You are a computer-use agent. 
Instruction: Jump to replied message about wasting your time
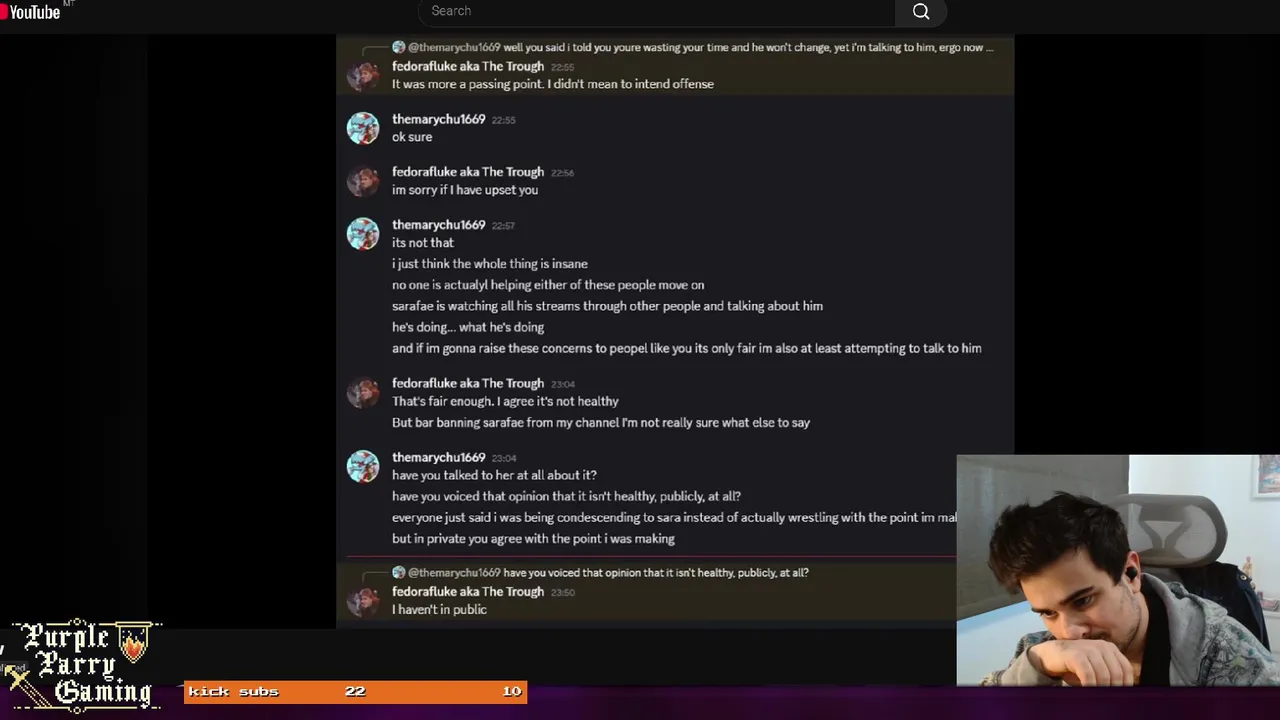pos(700,47)
